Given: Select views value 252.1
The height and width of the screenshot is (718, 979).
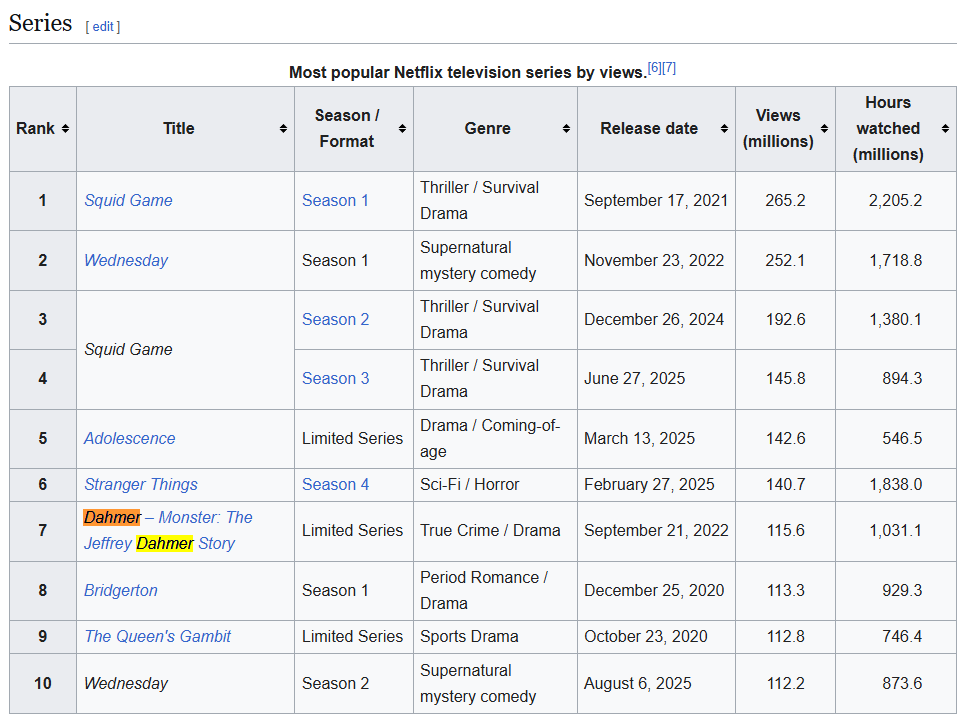Looking at the screenshot, I should pos(785,260).
